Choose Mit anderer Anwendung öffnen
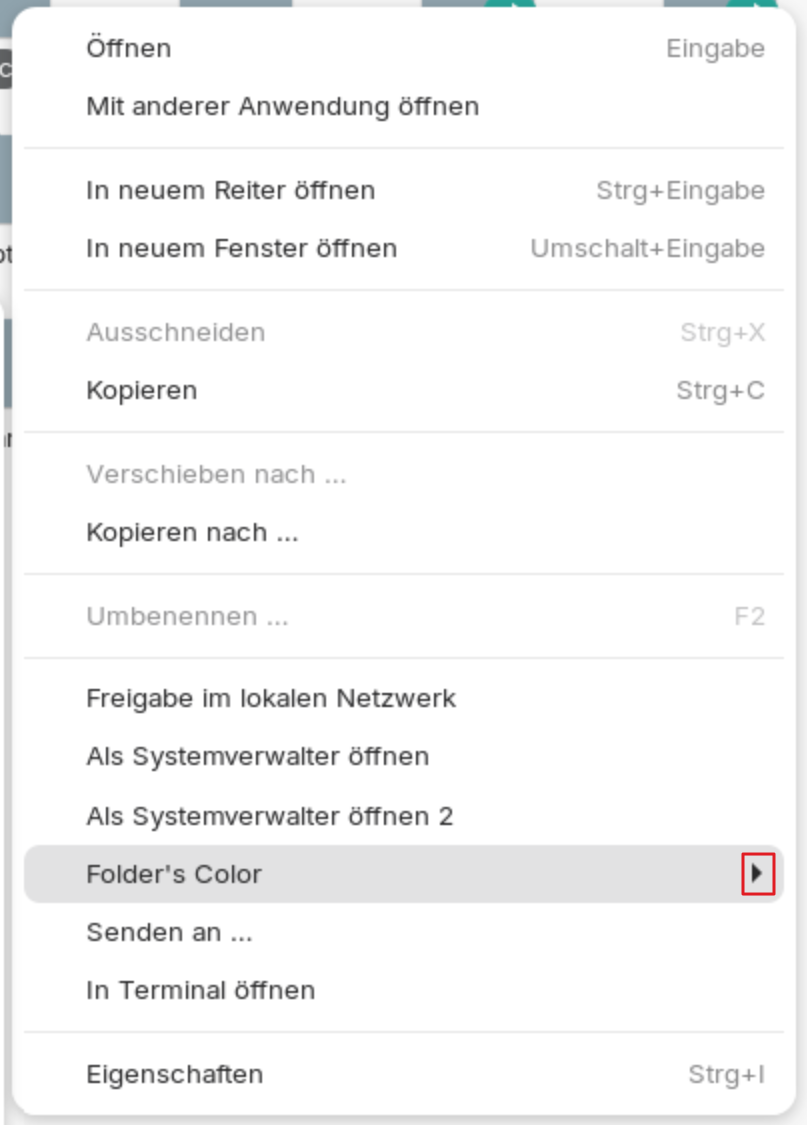Screen dimensions: 807x1125 click(282, 106)
